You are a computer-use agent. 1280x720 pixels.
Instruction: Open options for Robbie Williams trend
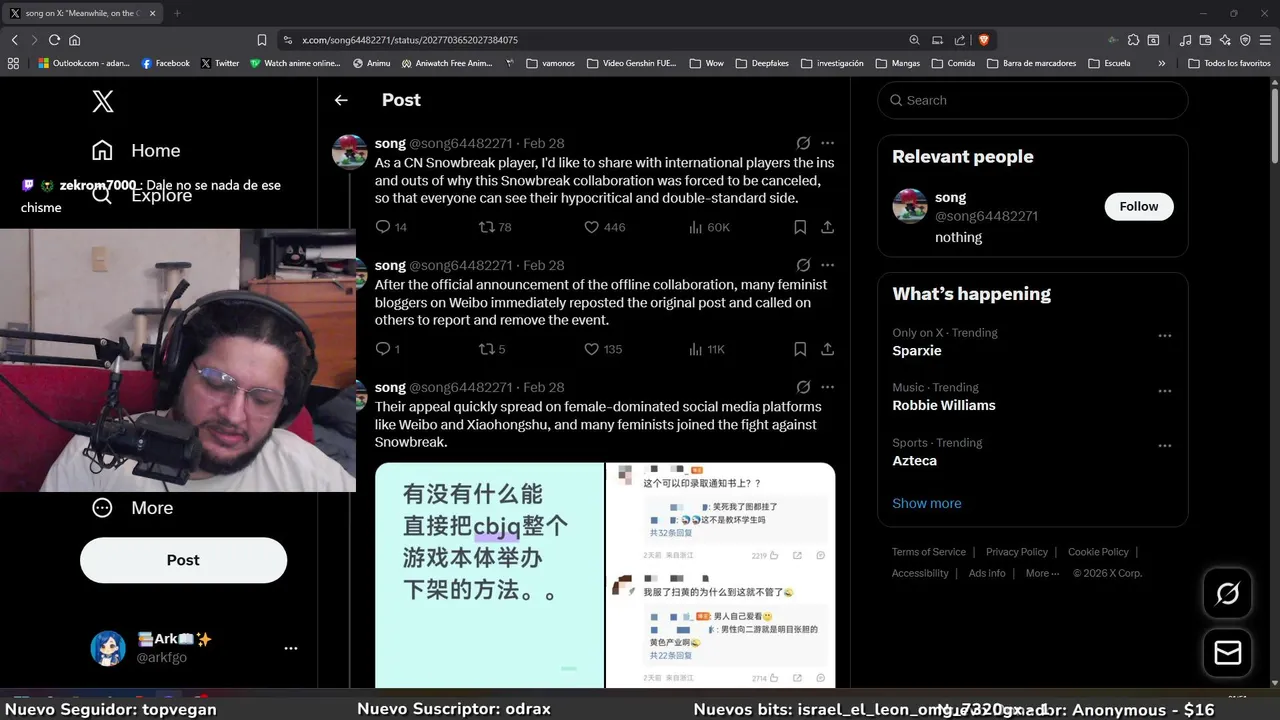(x=1164, y=391)
